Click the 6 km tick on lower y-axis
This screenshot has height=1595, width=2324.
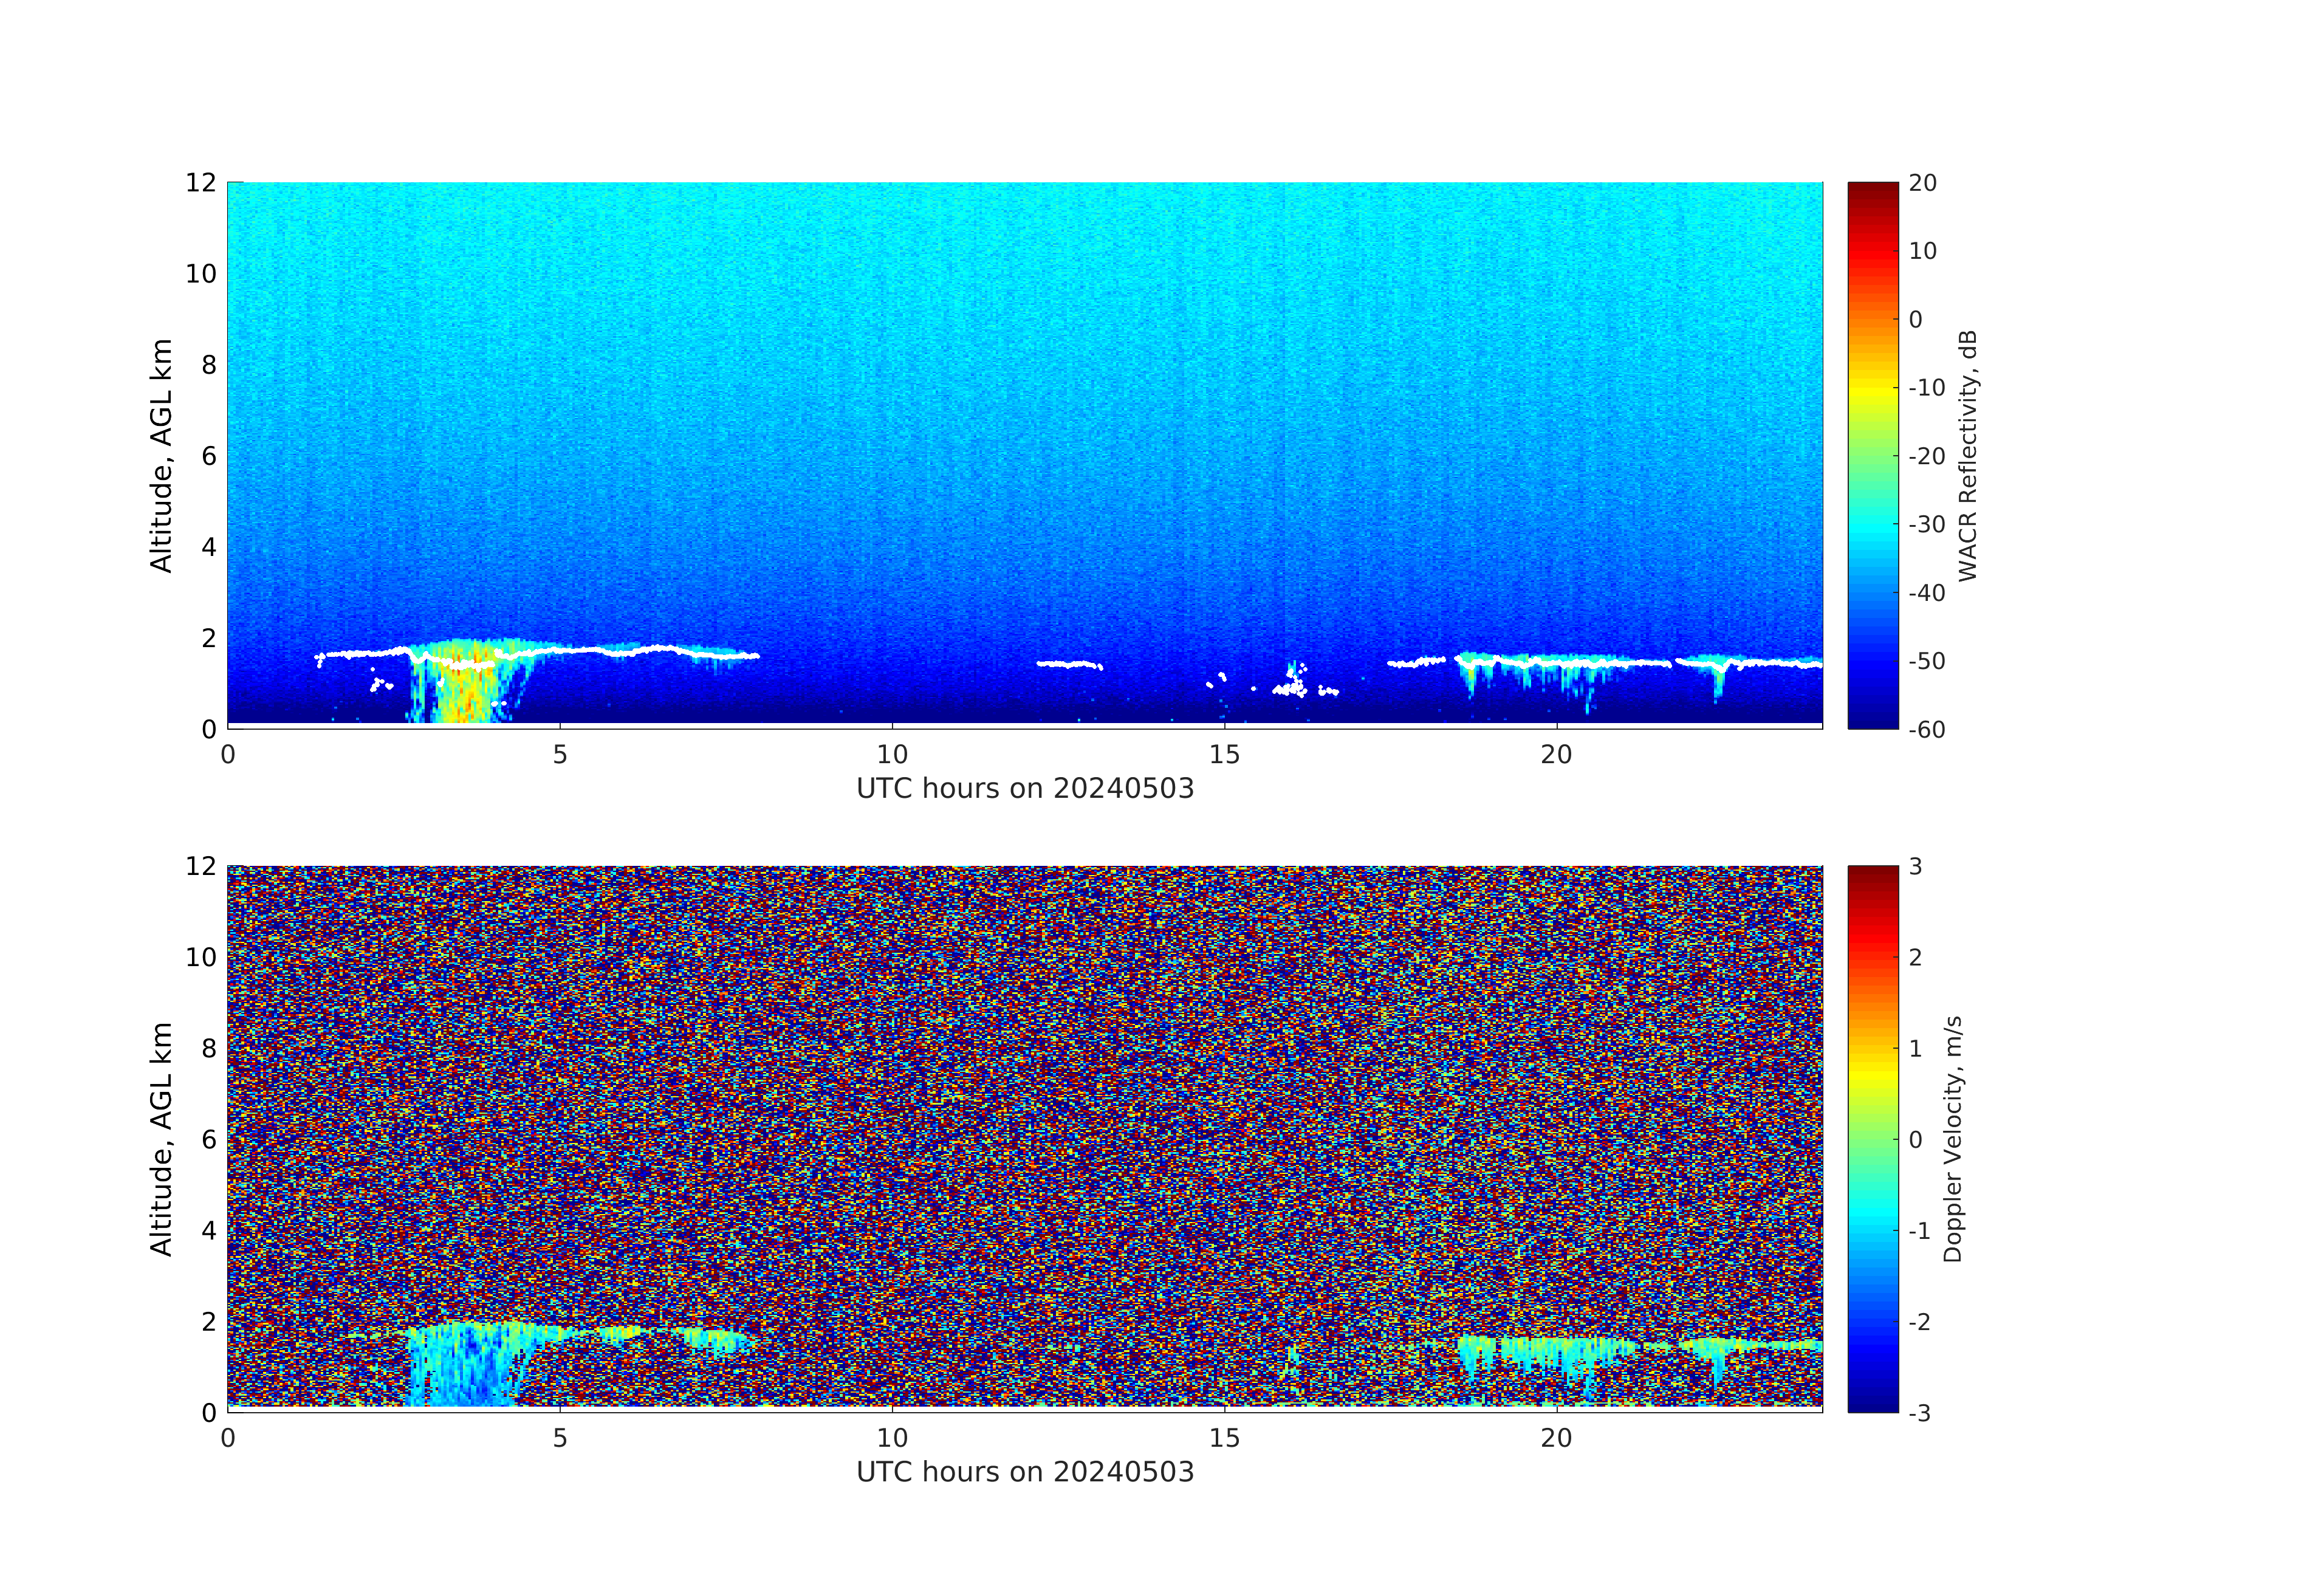(208, 1139)
